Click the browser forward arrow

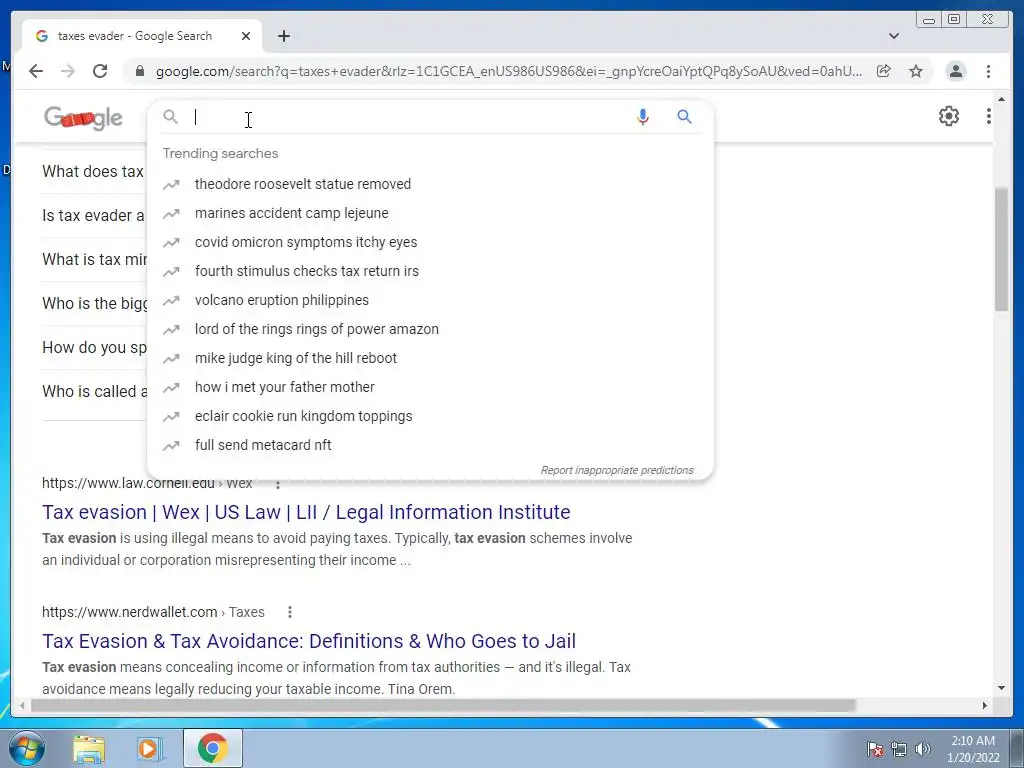[x=68, y=71]
